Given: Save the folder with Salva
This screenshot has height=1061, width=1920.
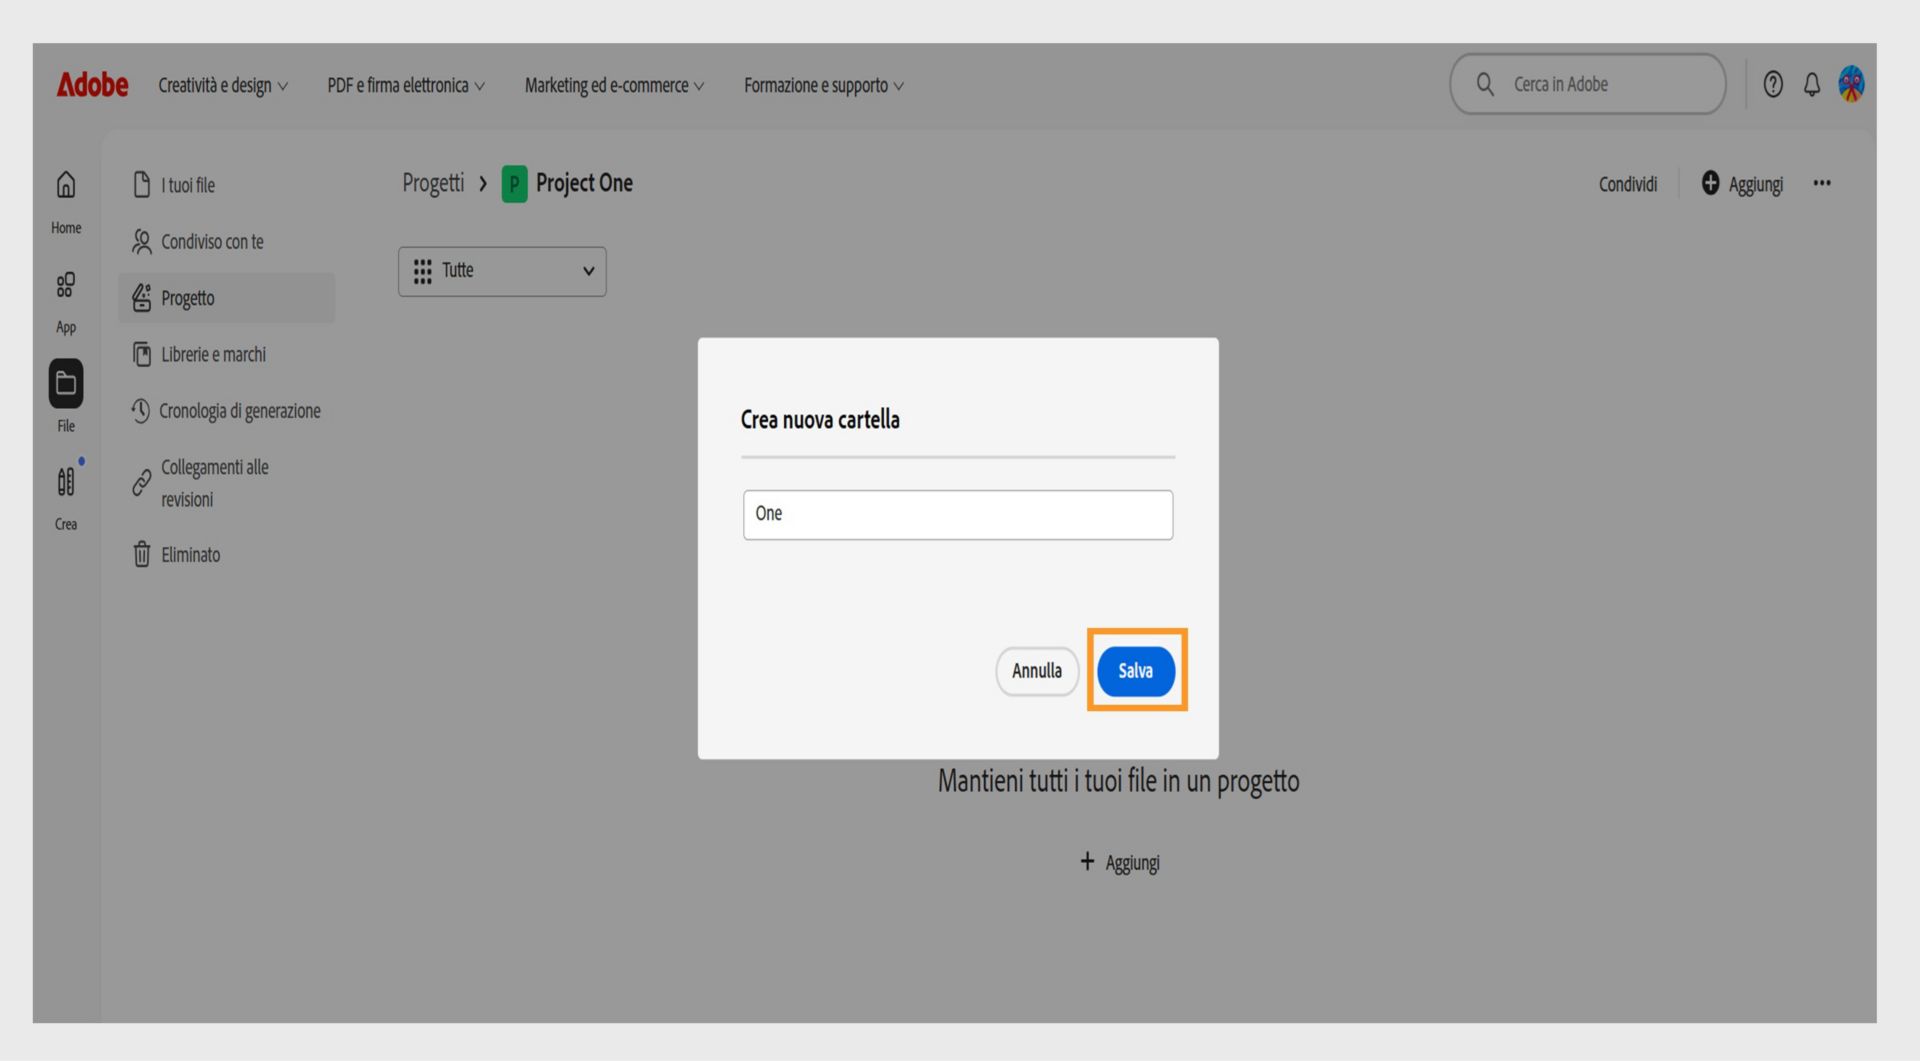Looking at the screenshot, I should point(1136,671).
